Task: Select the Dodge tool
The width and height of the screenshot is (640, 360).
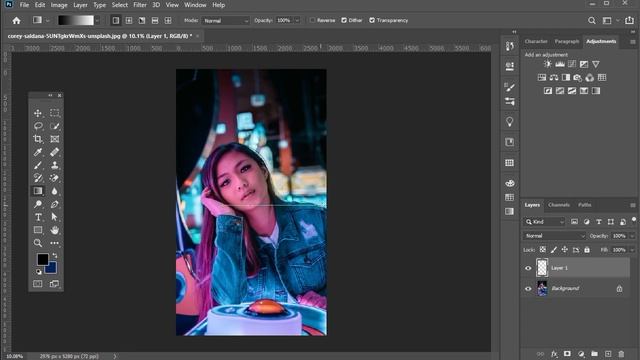Action: tap(38, 204)
